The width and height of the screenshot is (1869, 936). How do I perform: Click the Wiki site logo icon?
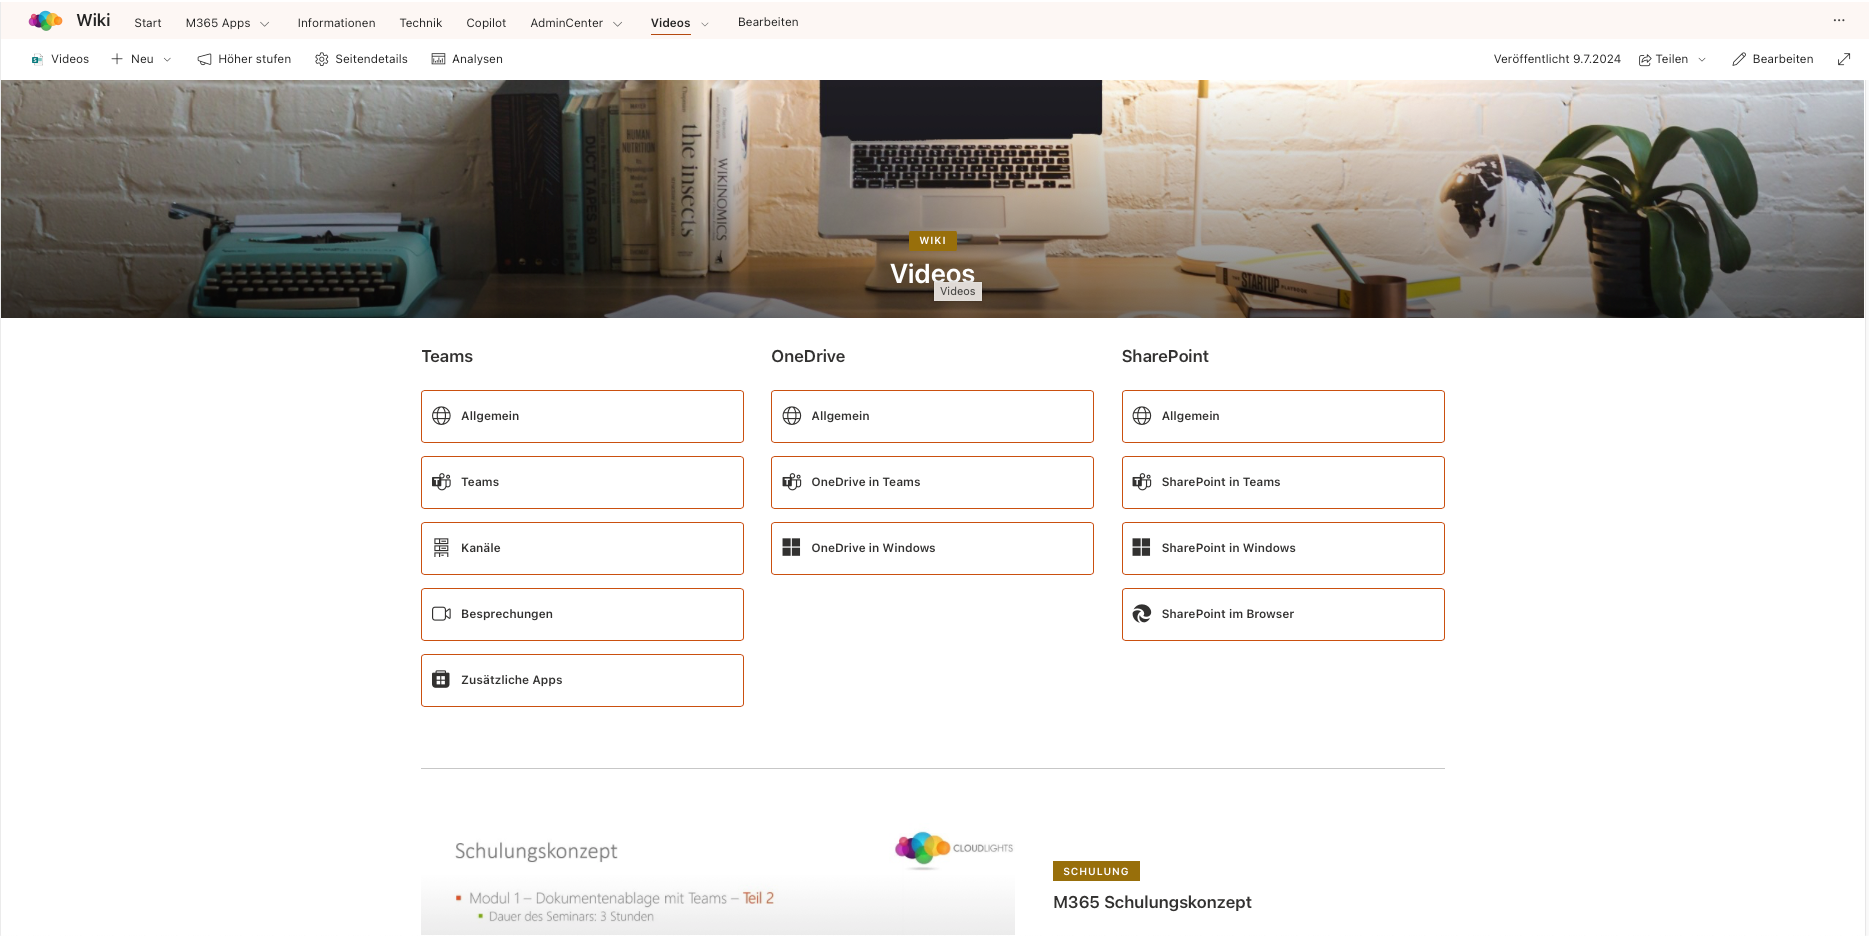pyautogui.click(x=46, y=21)
